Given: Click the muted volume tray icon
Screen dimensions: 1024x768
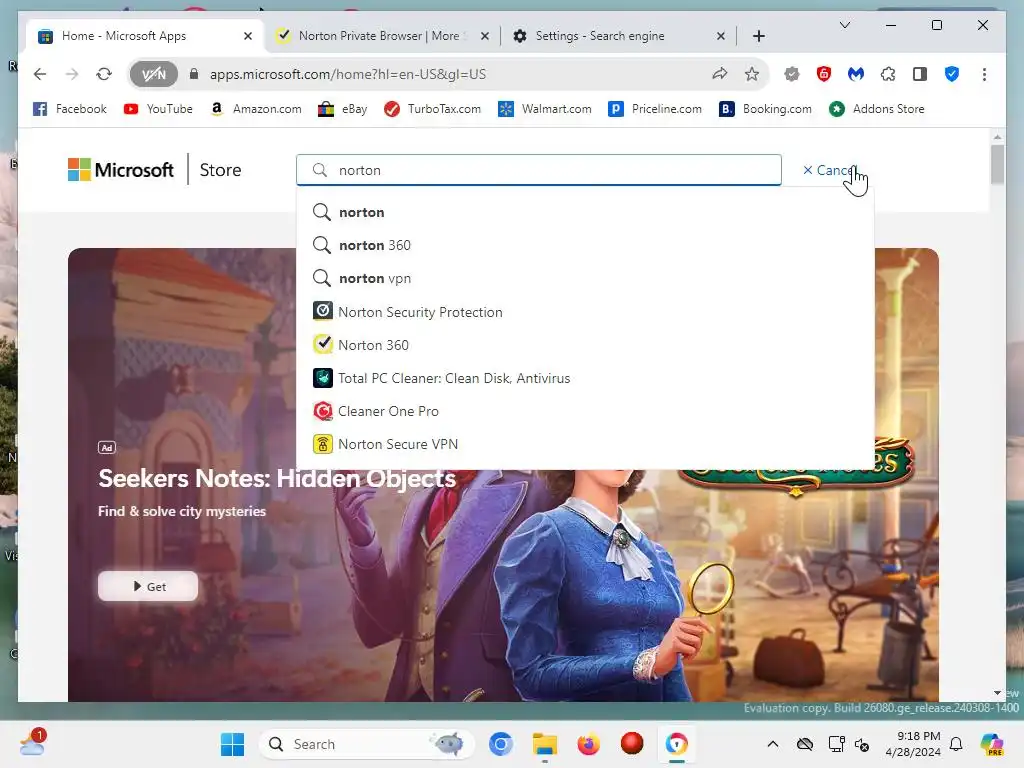Looking at the screenshot, I should 862,744.
